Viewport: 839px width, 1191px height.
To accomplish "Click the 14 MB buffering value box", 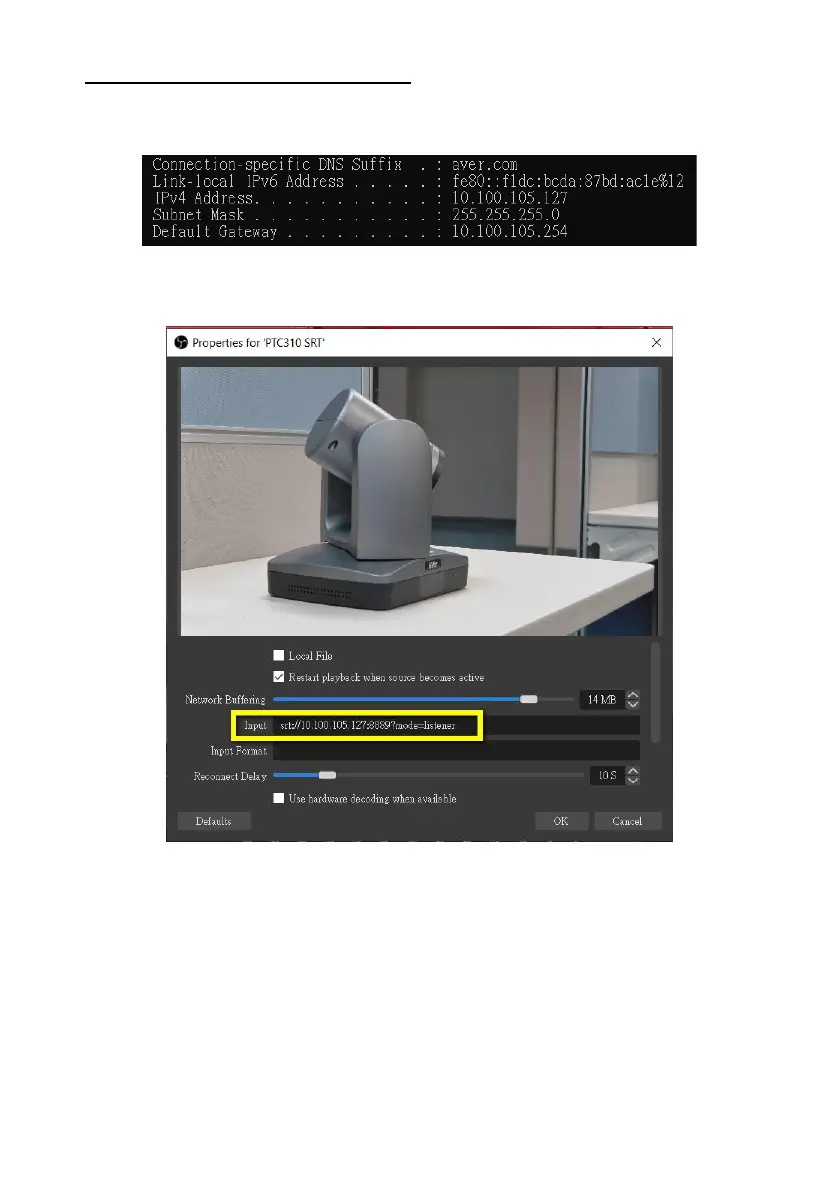I will [x=601, y=700].
